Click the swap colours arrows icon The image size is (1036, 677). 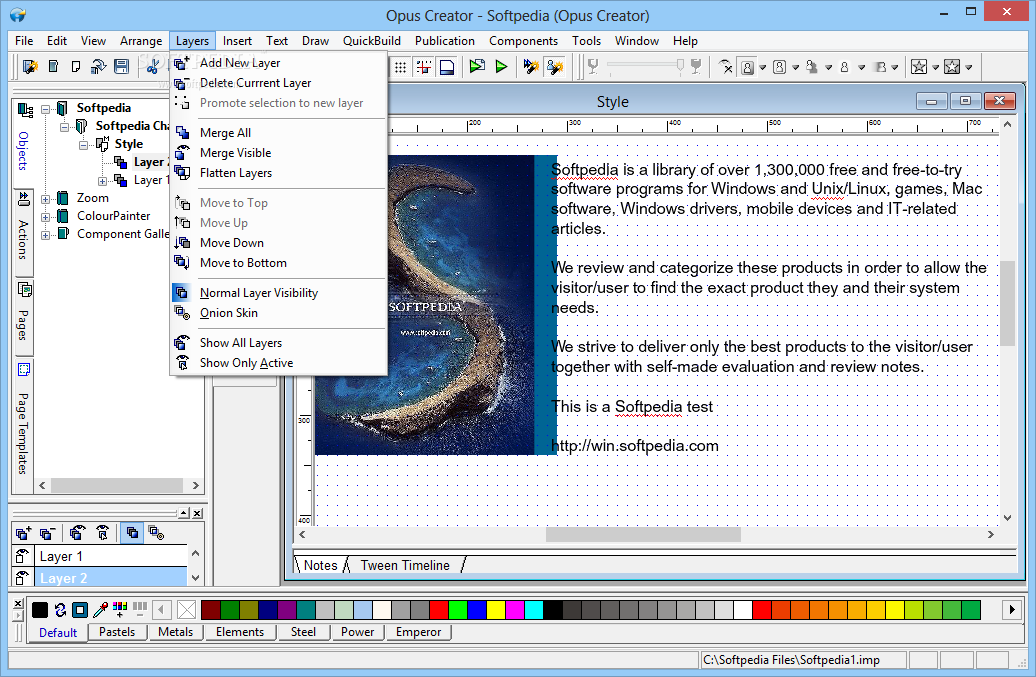(60, 610)
